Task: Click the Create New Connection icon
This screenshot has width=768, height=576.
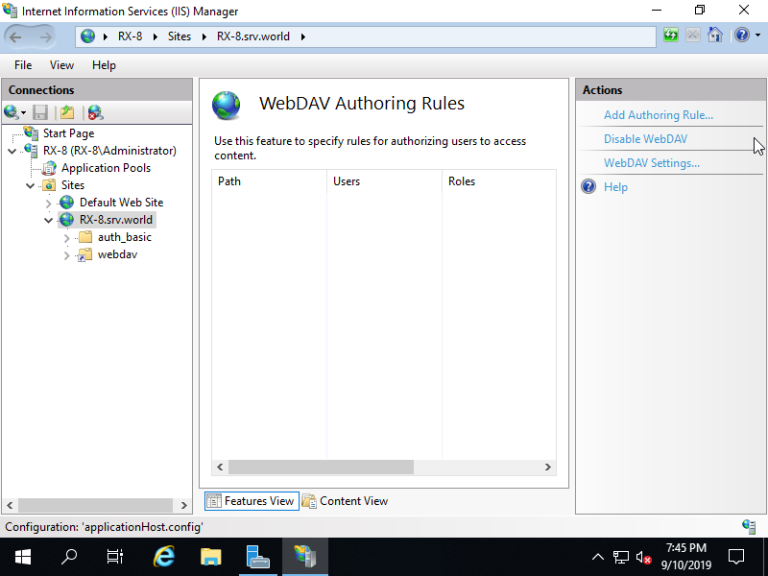Action: tap(12, 113)
